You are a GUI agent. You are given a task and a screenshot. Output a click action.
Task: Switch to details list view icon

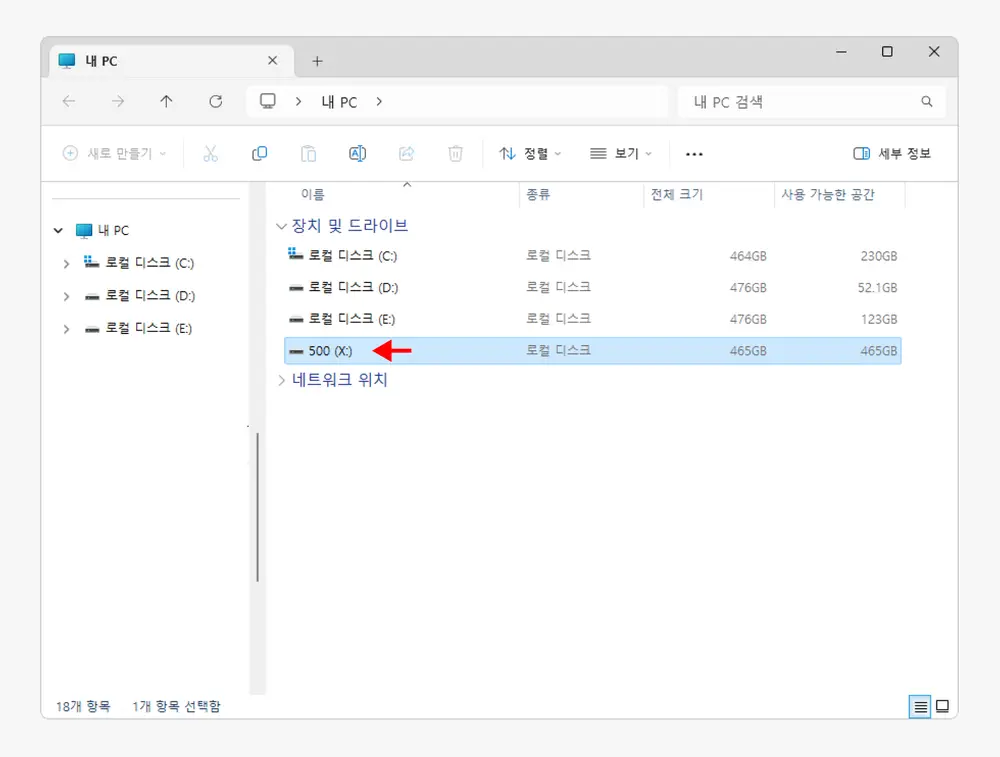click(x=919, y=706)
